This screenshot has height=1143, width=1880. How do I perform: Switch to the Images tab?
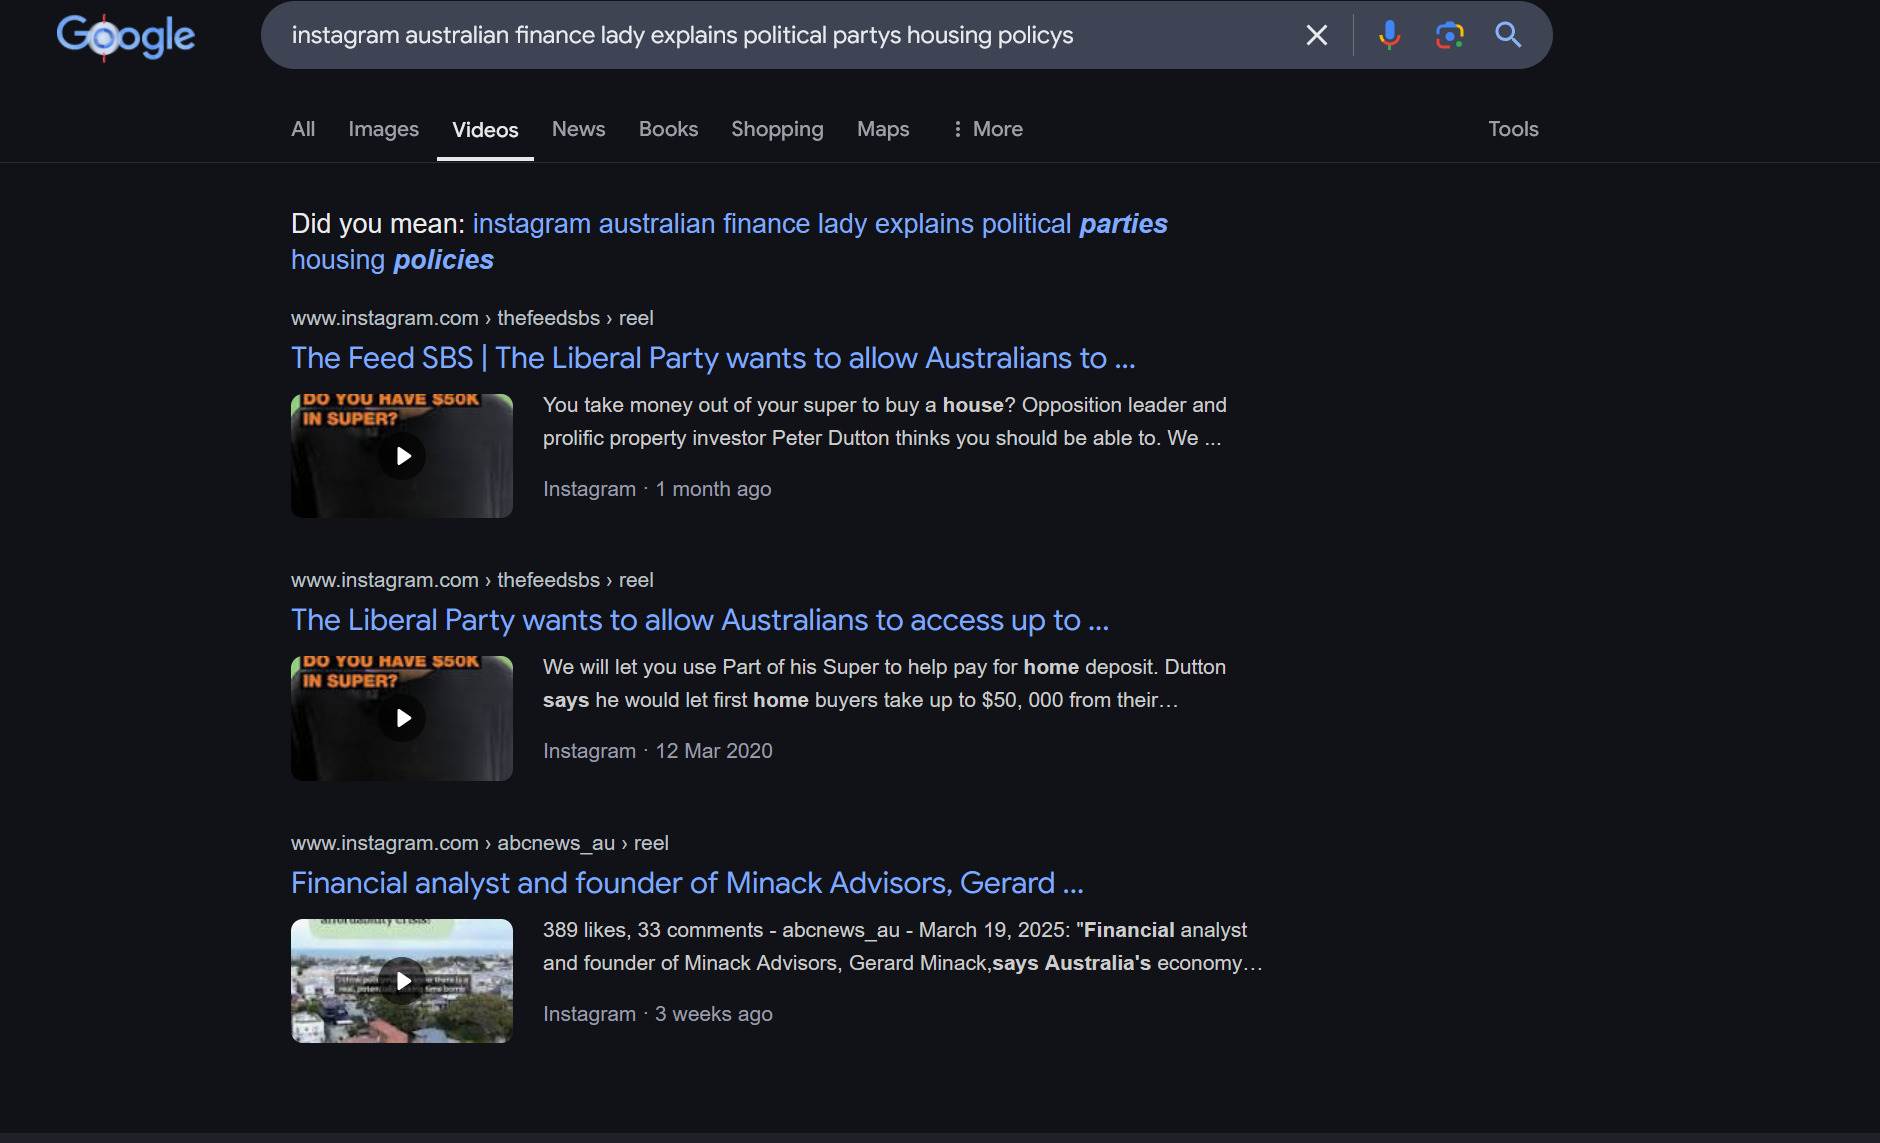(x=383, y=129)
